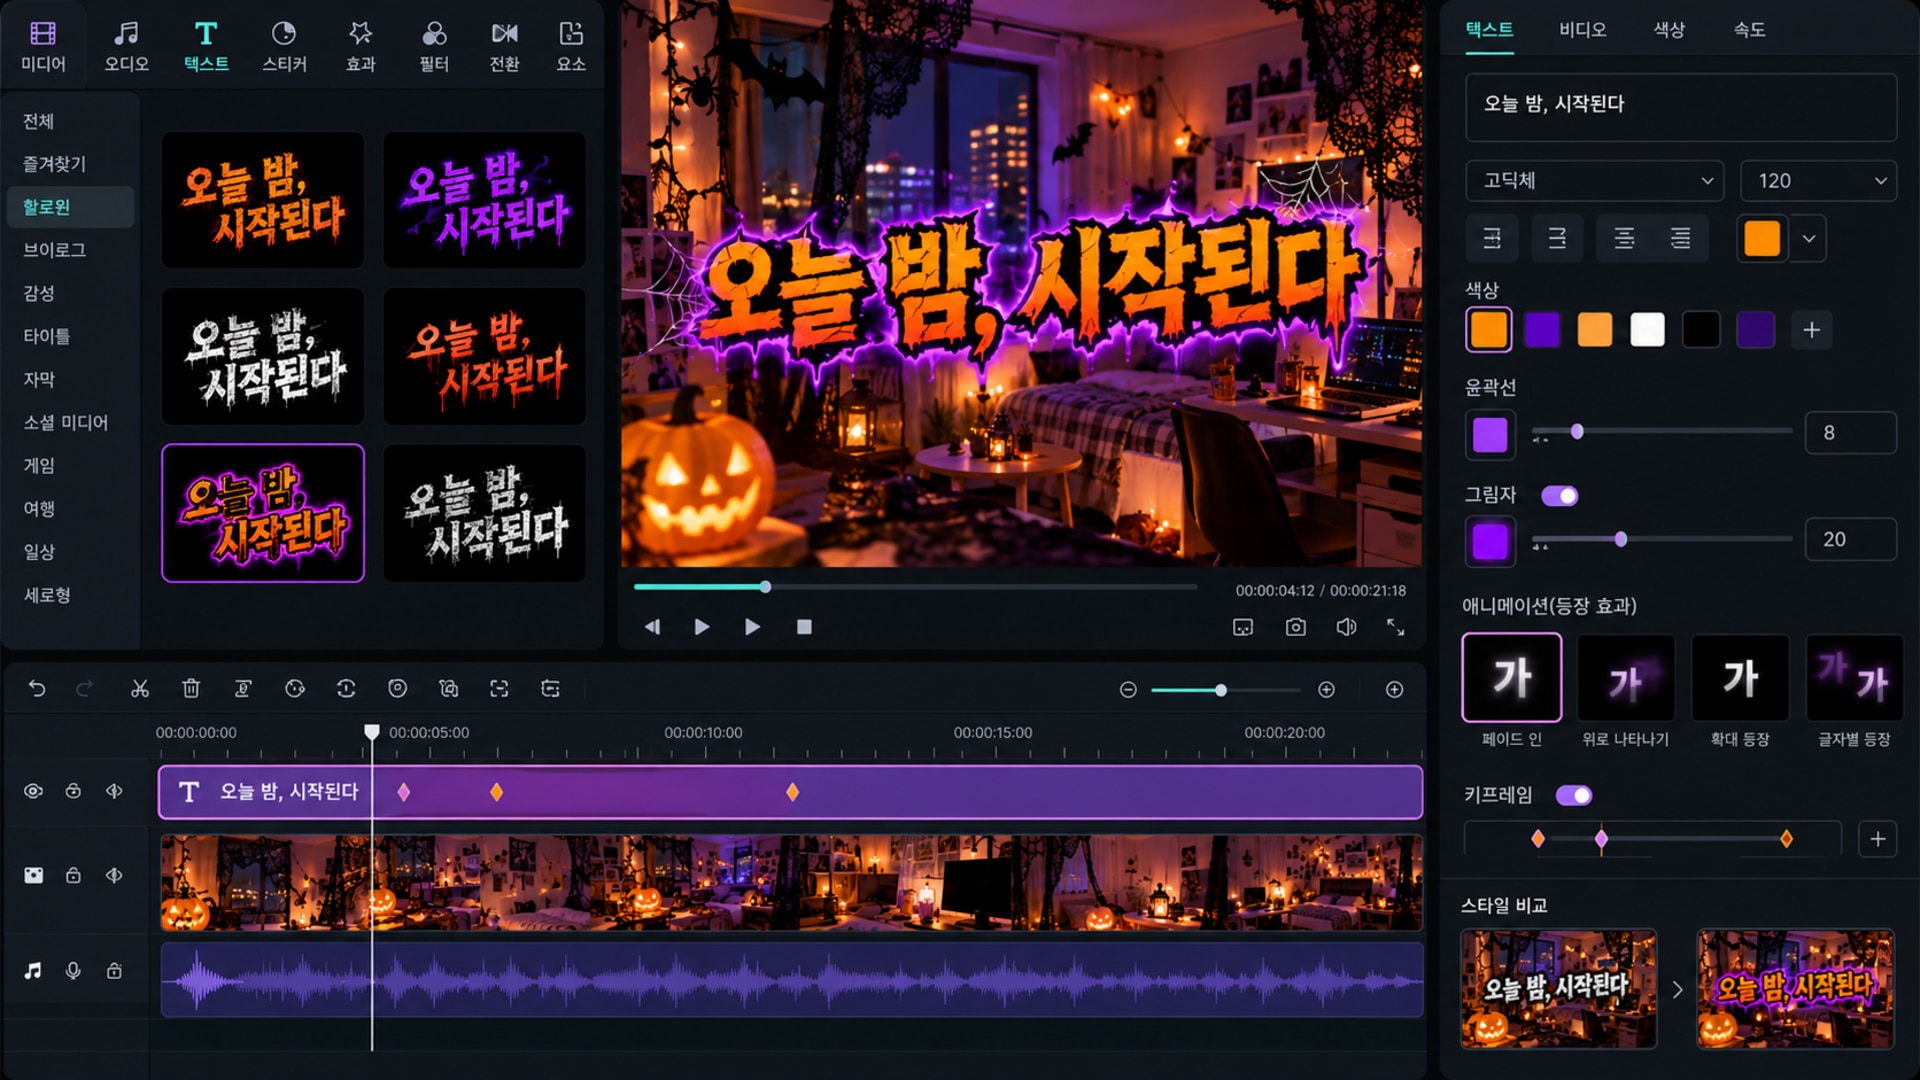Viewport: 1920px width, 1080px height.
Task: Click the first keyframe diamond on text clip
Action: point(404,792)
